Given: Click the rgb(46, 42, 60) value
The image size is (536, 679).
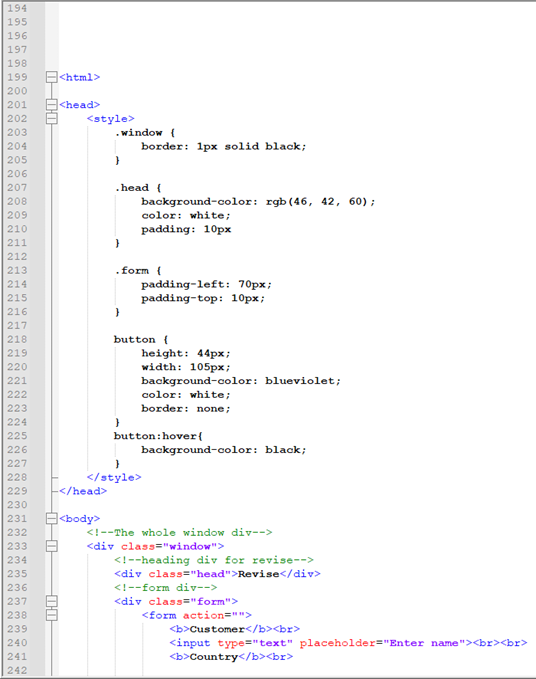Looking at the screenshot, I should pos(320,201).
